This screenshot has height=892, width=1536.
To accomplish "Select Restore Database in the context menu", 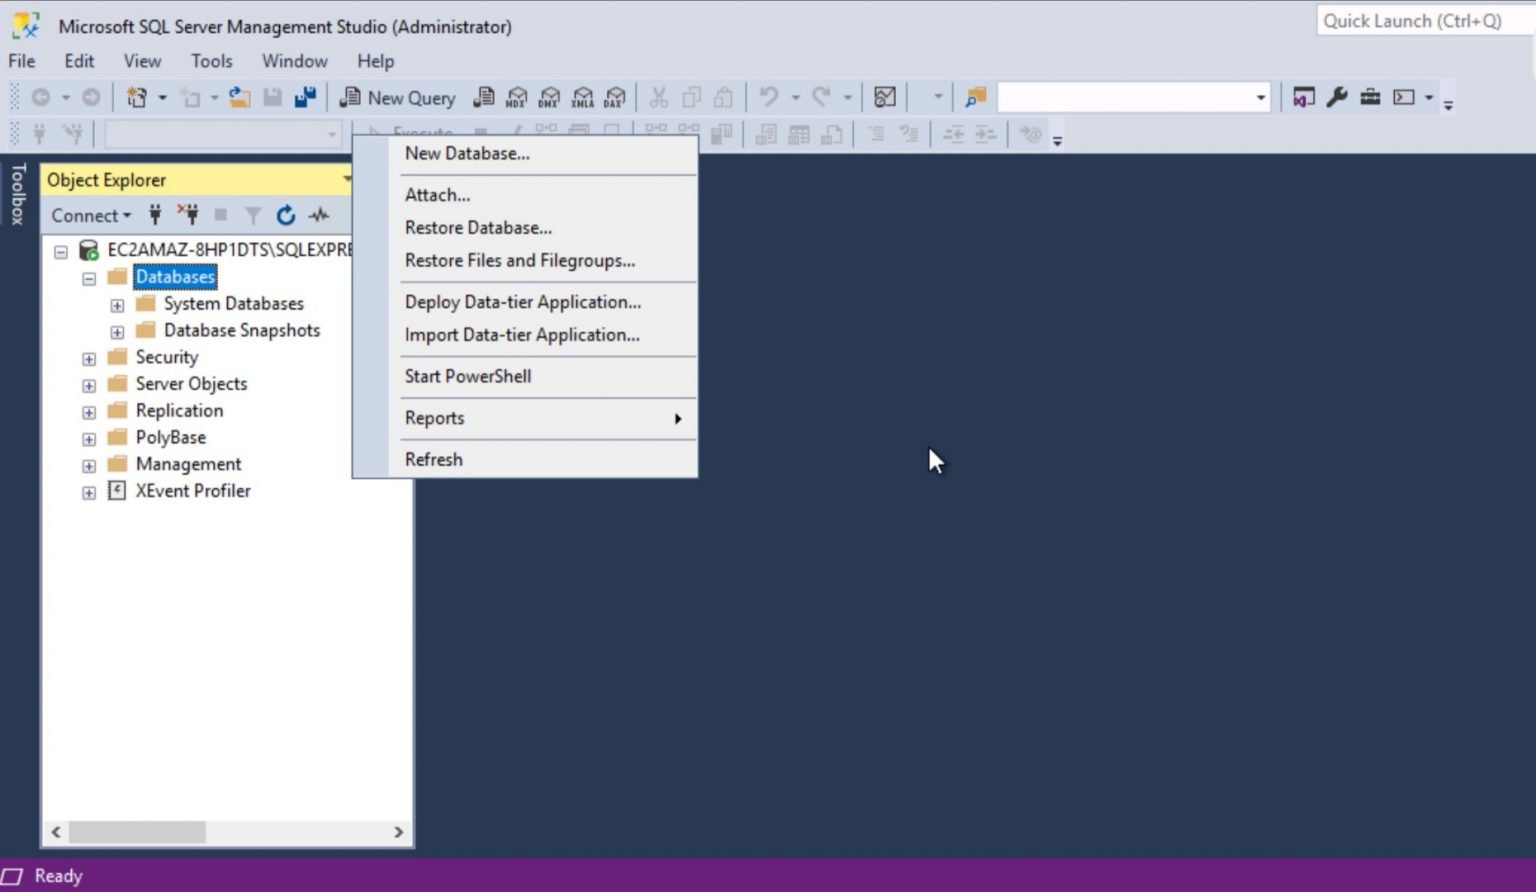I will pos(477,227).
